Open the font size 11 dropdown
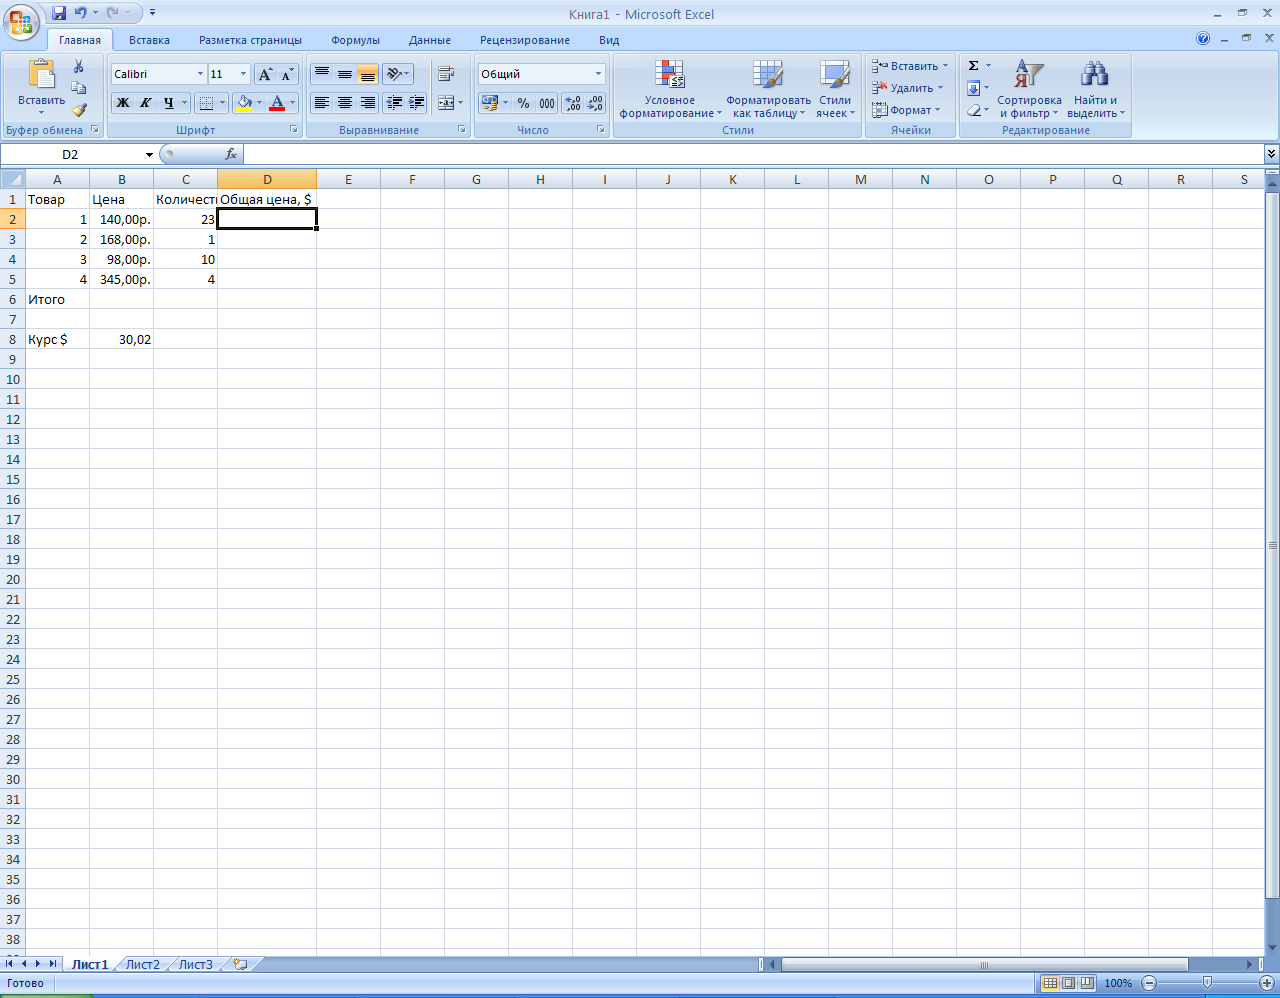 [x=243, y=74]
